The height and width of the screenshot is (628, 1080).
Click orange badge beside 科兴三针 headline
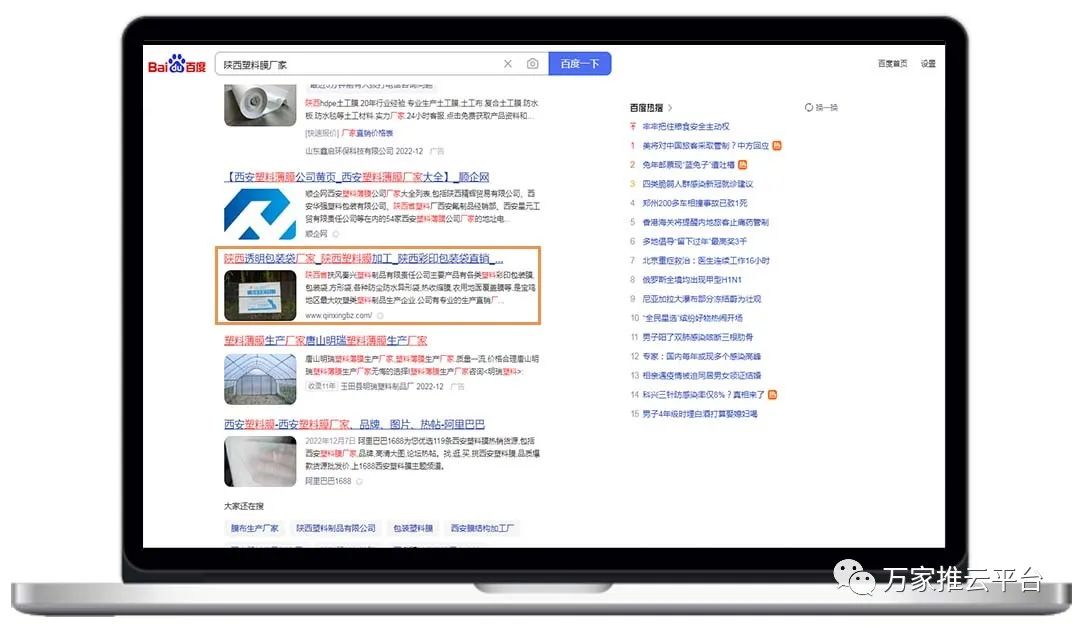point(773,395)
